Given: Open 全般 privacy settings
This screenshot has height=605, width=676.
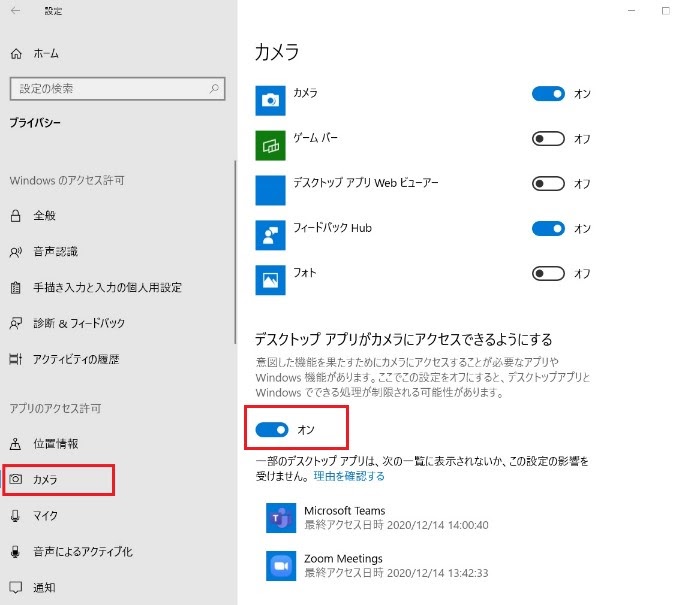Looking at the screenshot, I should [x=44, y=215].
